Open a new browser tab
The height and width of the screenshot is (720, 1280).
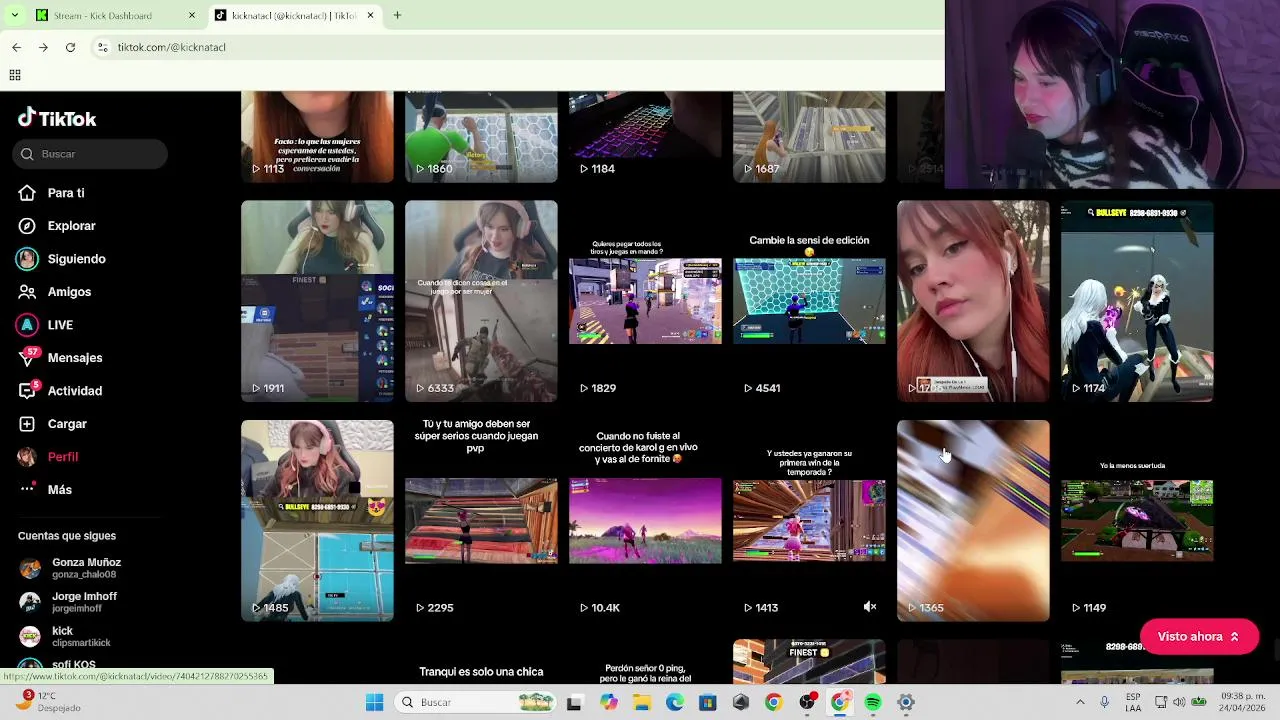(x=397, y=15)
